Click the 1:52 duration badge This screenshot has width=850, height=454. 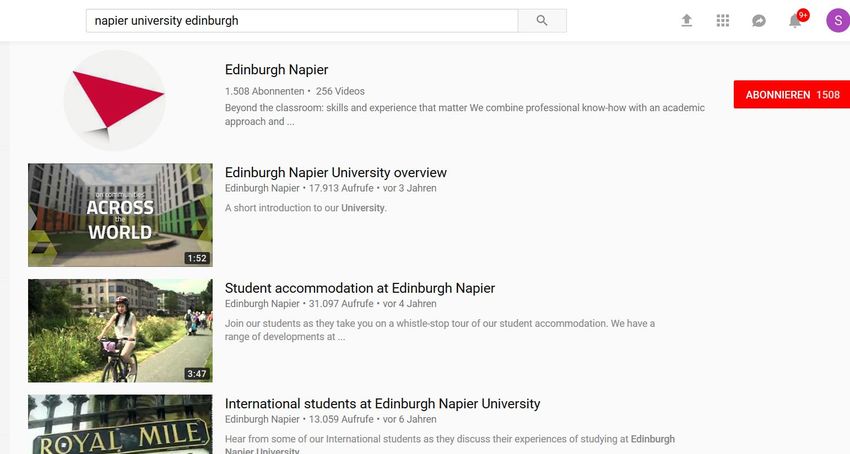click(197, 258)
